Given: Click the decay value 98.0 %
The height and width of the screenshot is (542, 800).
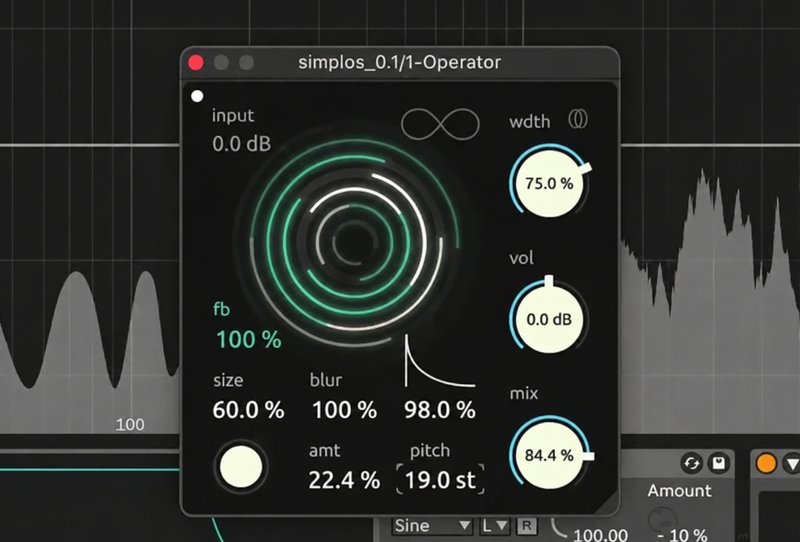Looking at the screenshot, I should [x=440, y=410].
